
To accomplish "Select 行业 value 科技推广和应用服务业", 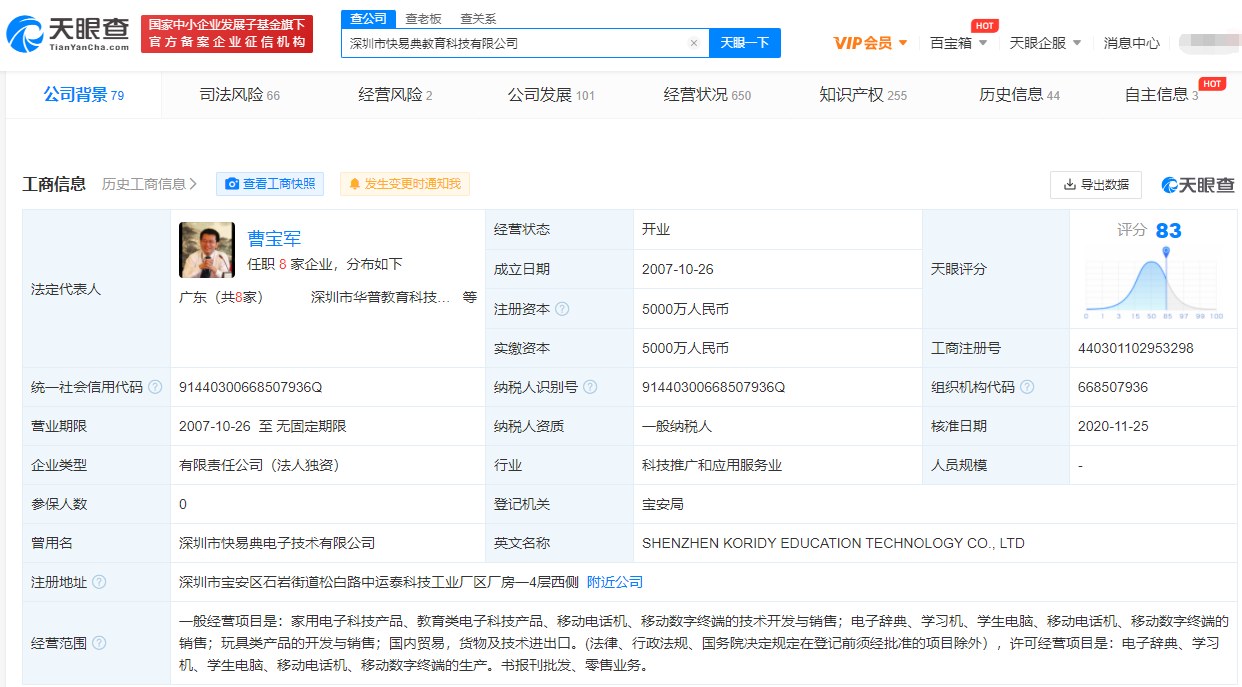I will 712,465.
